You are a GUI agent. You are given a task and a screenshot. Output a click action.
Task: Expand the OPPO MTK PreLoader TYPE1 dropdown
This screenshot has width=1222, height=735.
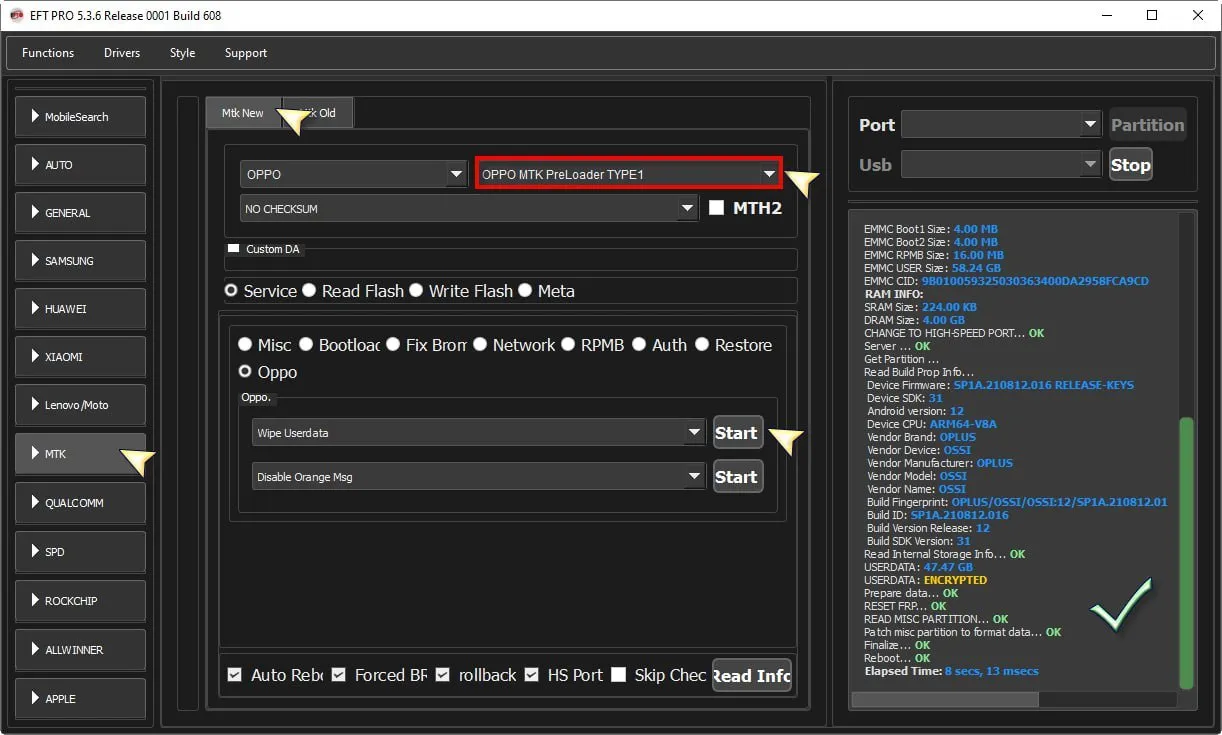tap(629, 174)
